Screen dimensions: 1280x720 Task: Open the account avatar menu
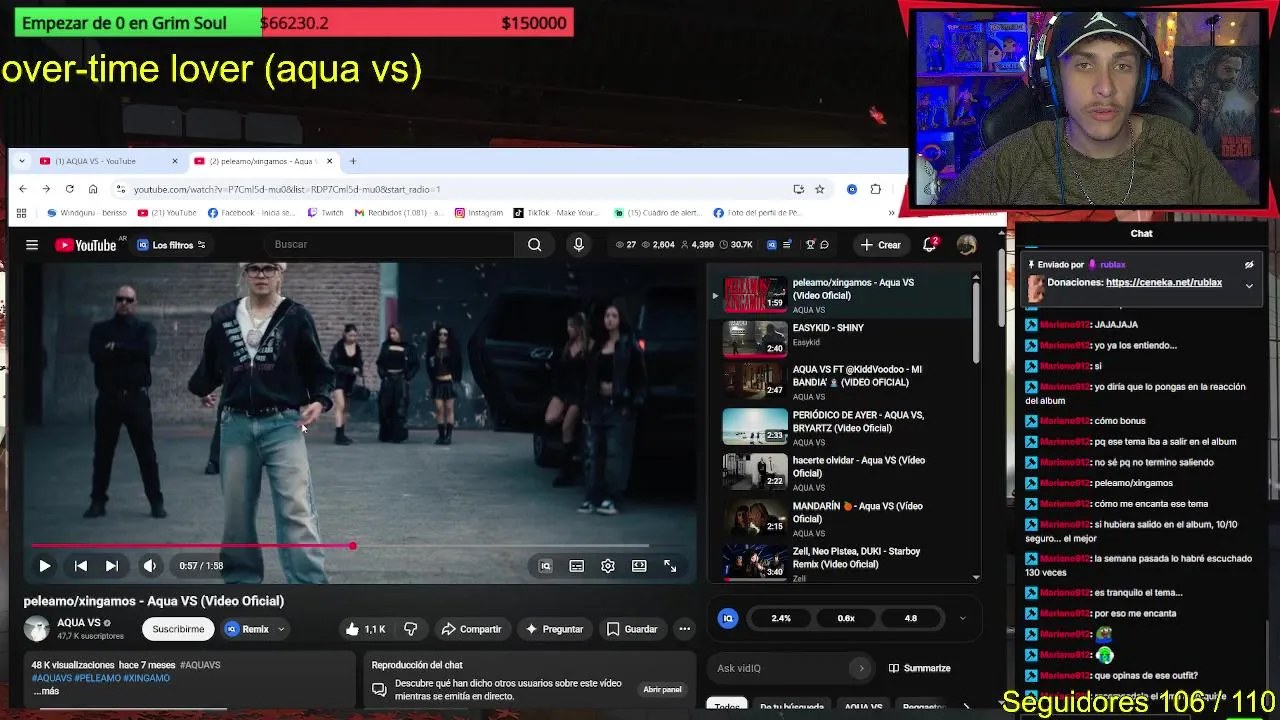point(966,245)
